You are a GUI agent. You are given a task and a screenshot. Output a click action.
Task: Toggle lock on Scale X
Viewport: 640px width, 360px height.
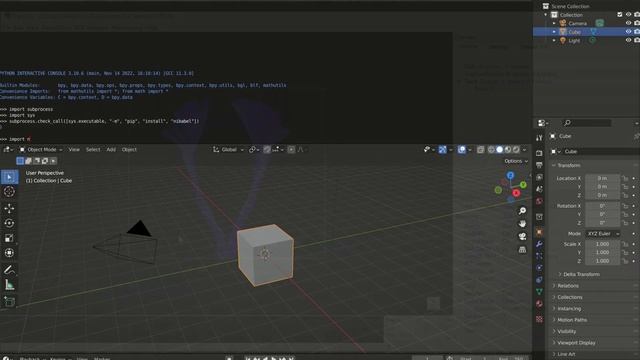point(625,244)
